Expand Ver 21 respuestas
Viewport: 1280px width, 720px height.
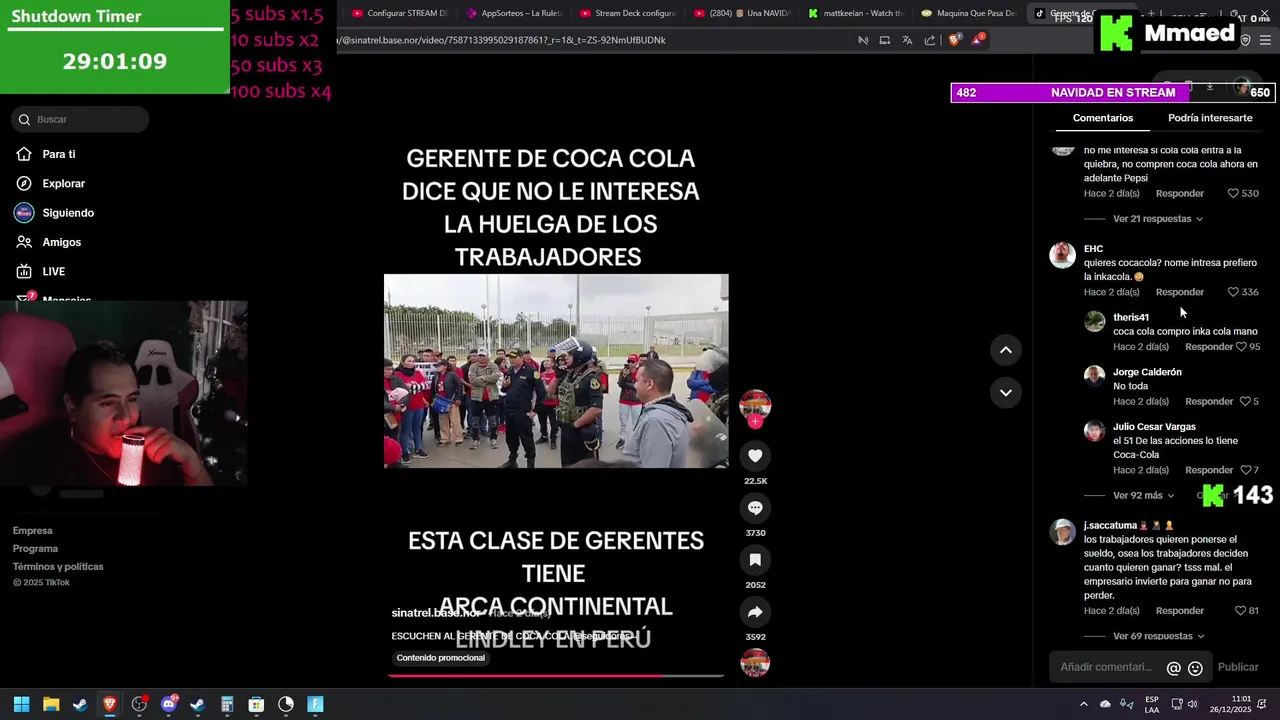1157,219
